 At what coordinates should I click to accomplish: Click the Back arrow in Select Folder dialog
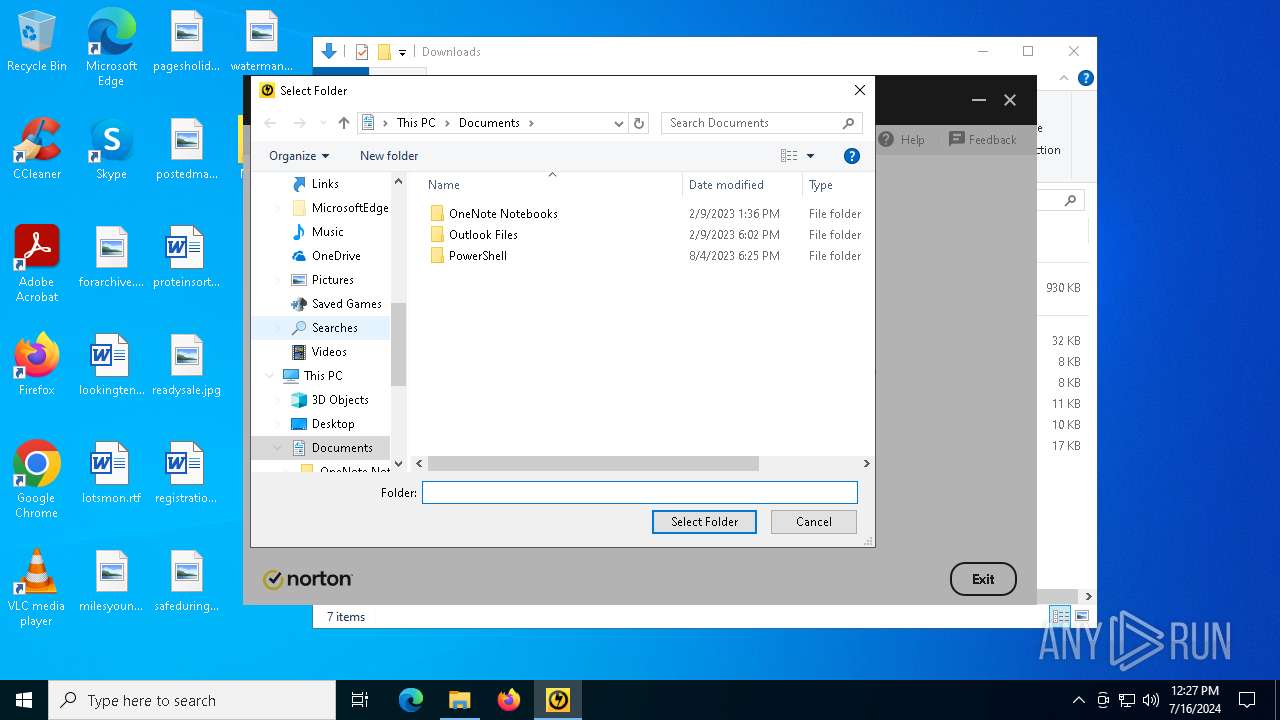tap(270, 123)
